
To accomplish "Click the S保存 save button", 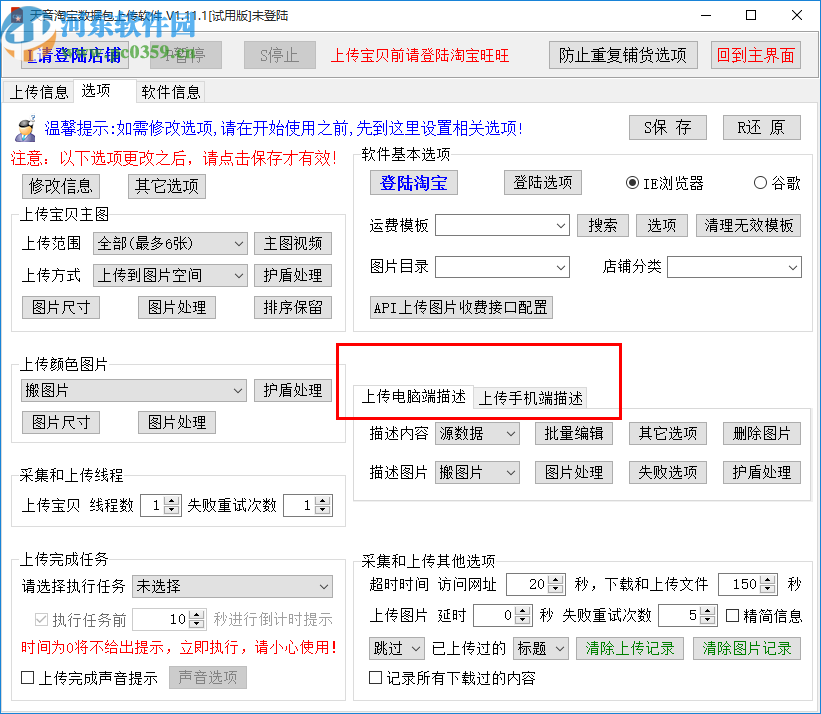I will pyautogui.click(x=666, y=127).
